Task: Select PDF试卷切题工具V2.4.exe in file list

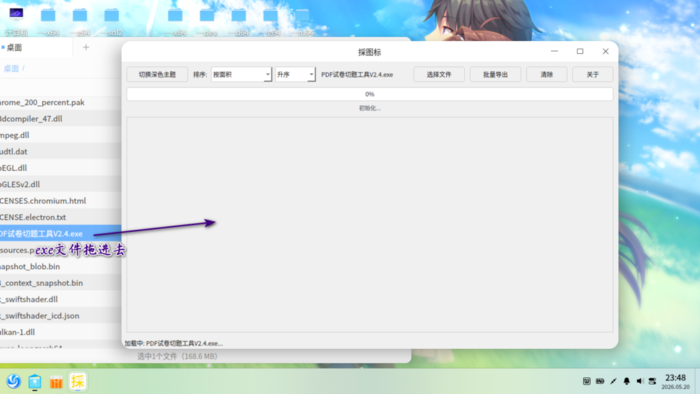Action: click(60, 234)
